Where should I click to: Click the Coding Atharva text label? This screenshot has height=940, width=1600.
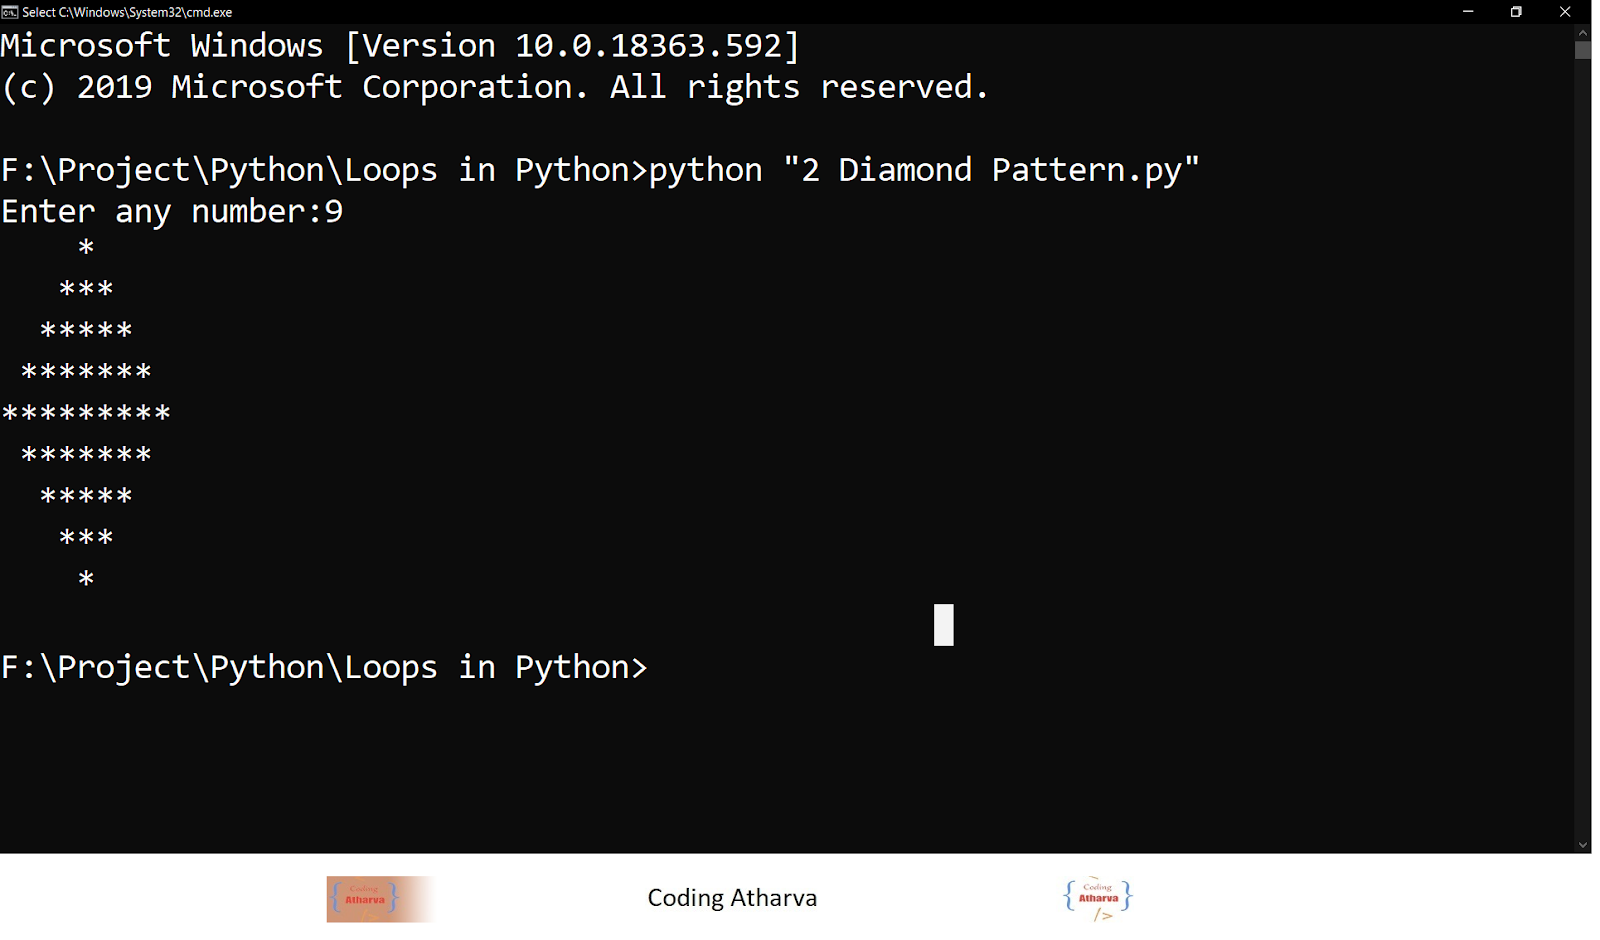732,897
